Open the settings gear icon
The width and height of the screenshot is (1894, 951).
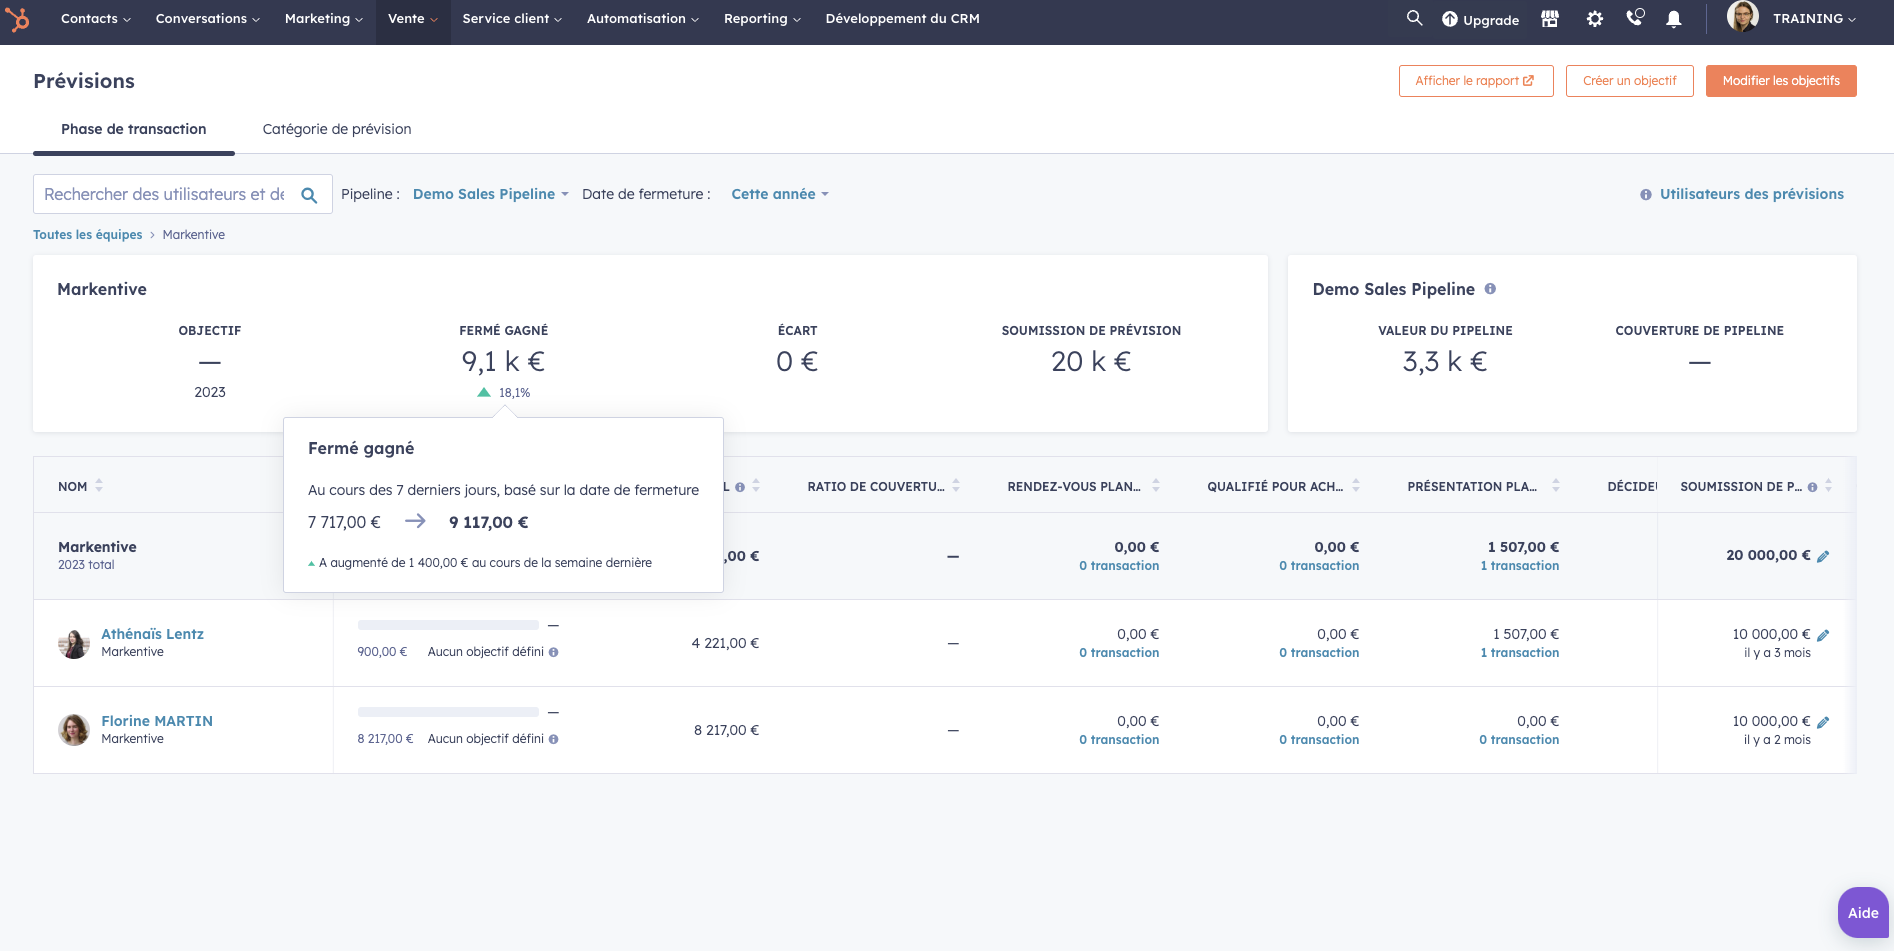tap(1595, 19)
